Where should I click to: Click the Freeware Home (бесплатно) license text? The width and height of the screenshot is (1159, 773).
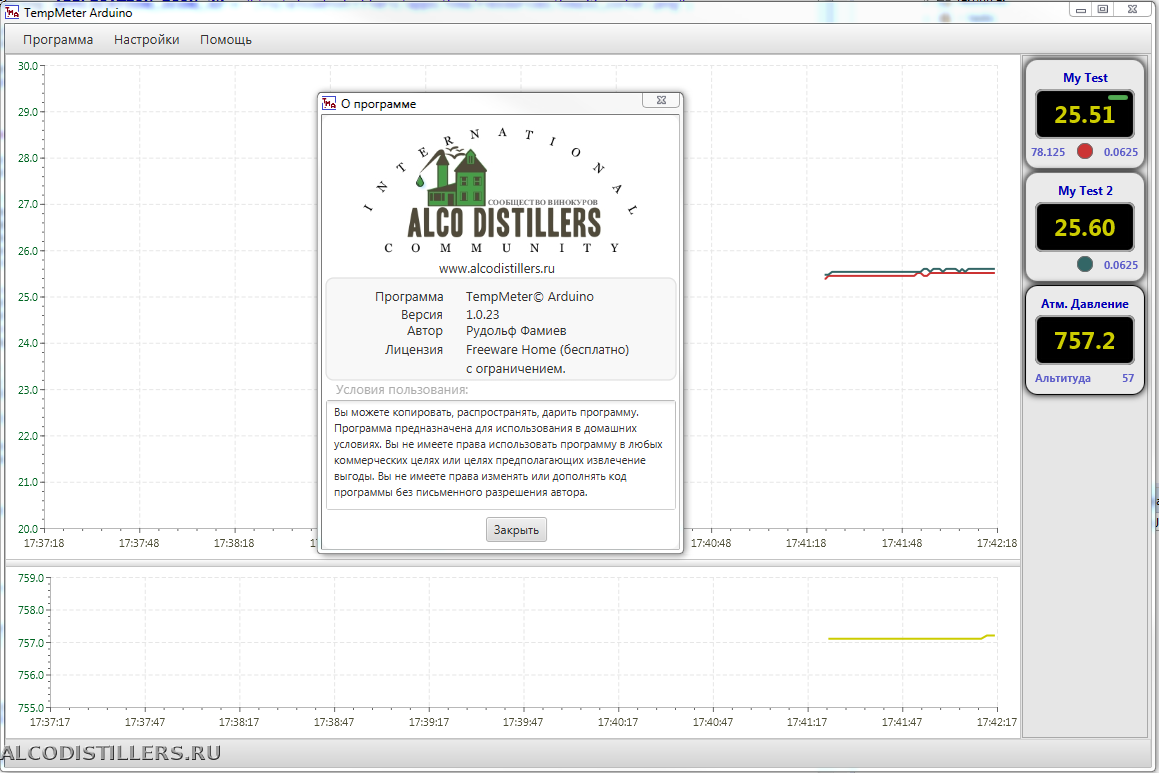[x=547, y=350]
